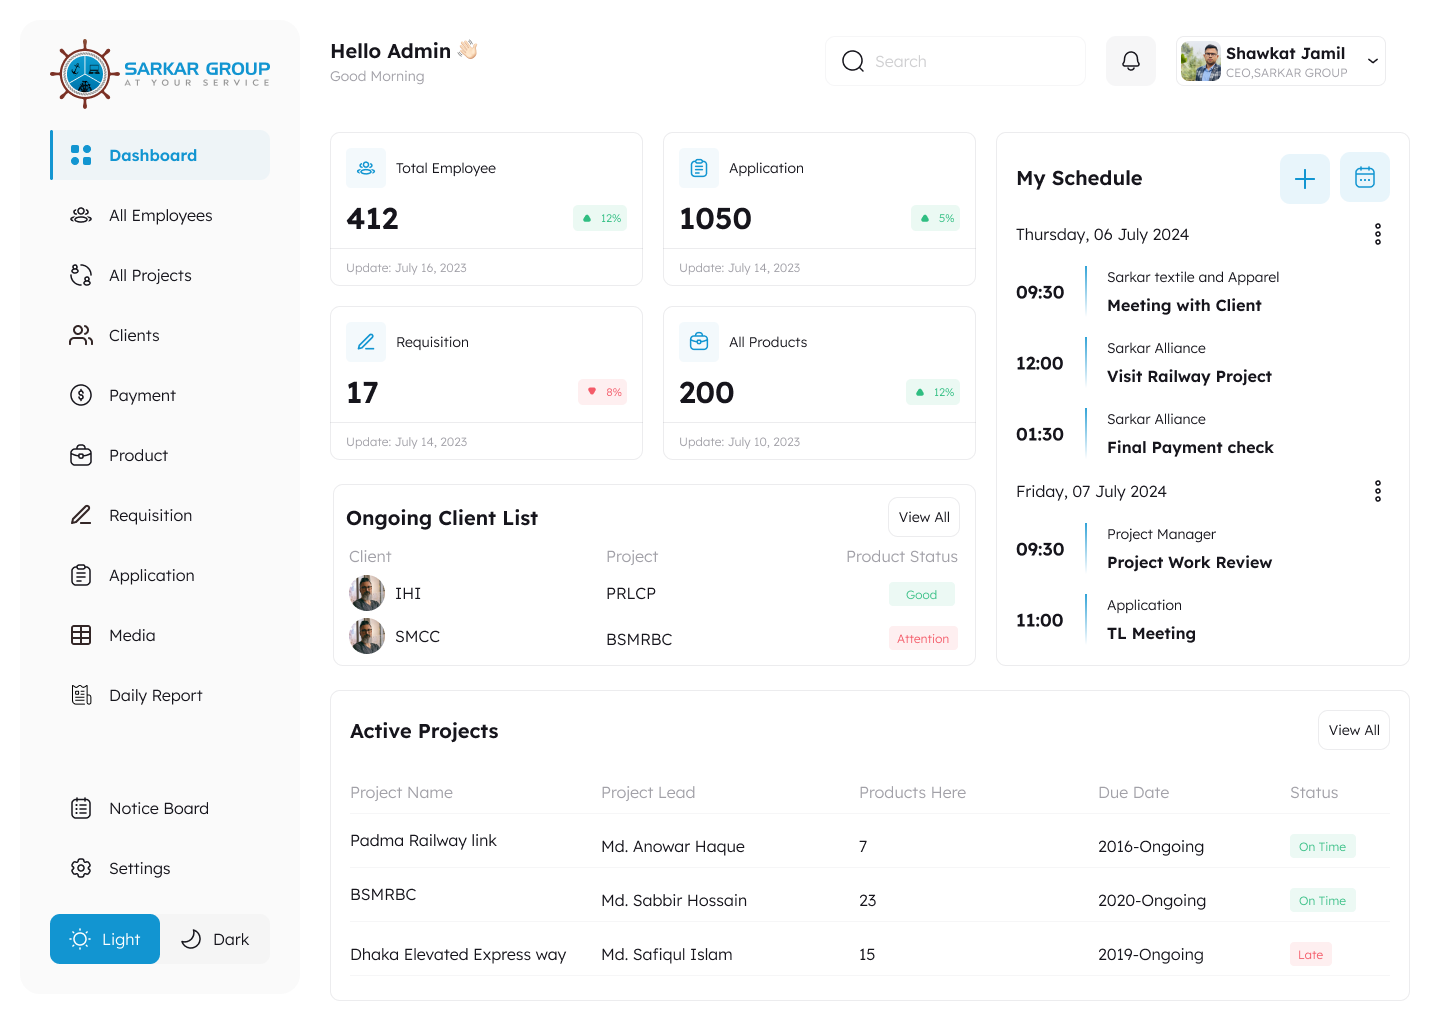Screen dimensions: 1440x1024
Task: Click the Product briefcase icon in sidebar
Action: [81, 455]
